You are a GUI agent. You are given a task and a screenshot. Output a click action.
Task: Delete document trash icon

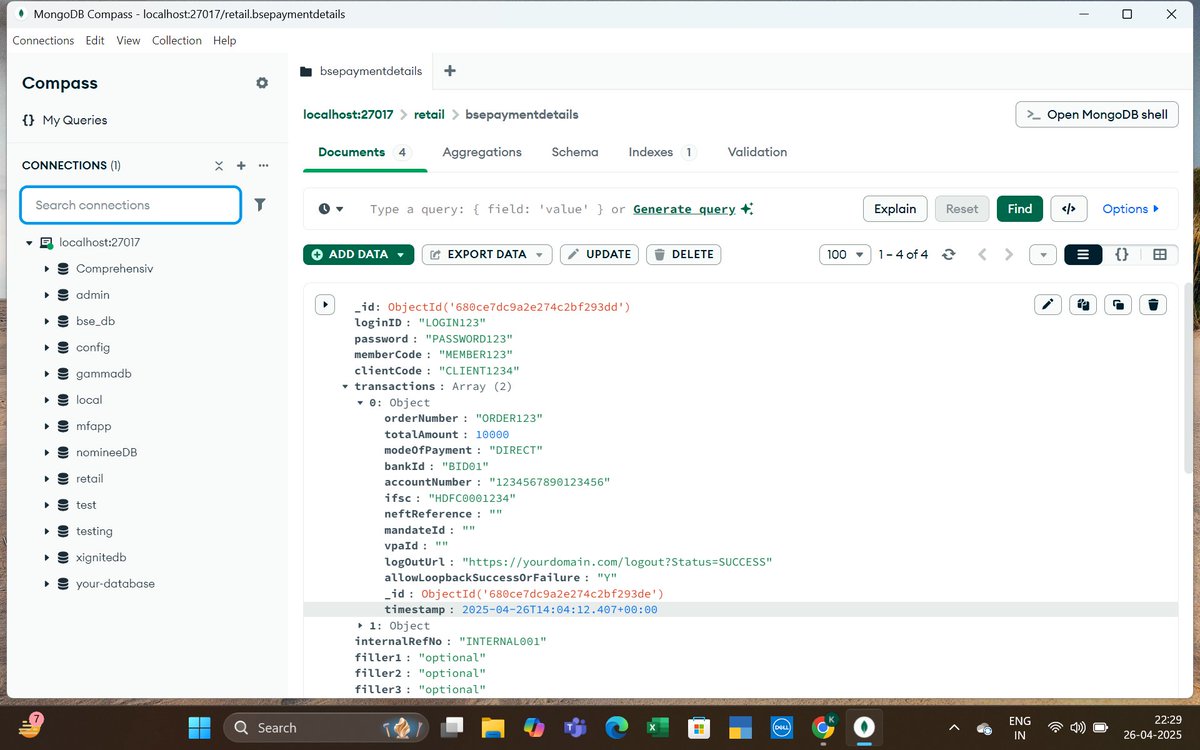coord(1153,305)
